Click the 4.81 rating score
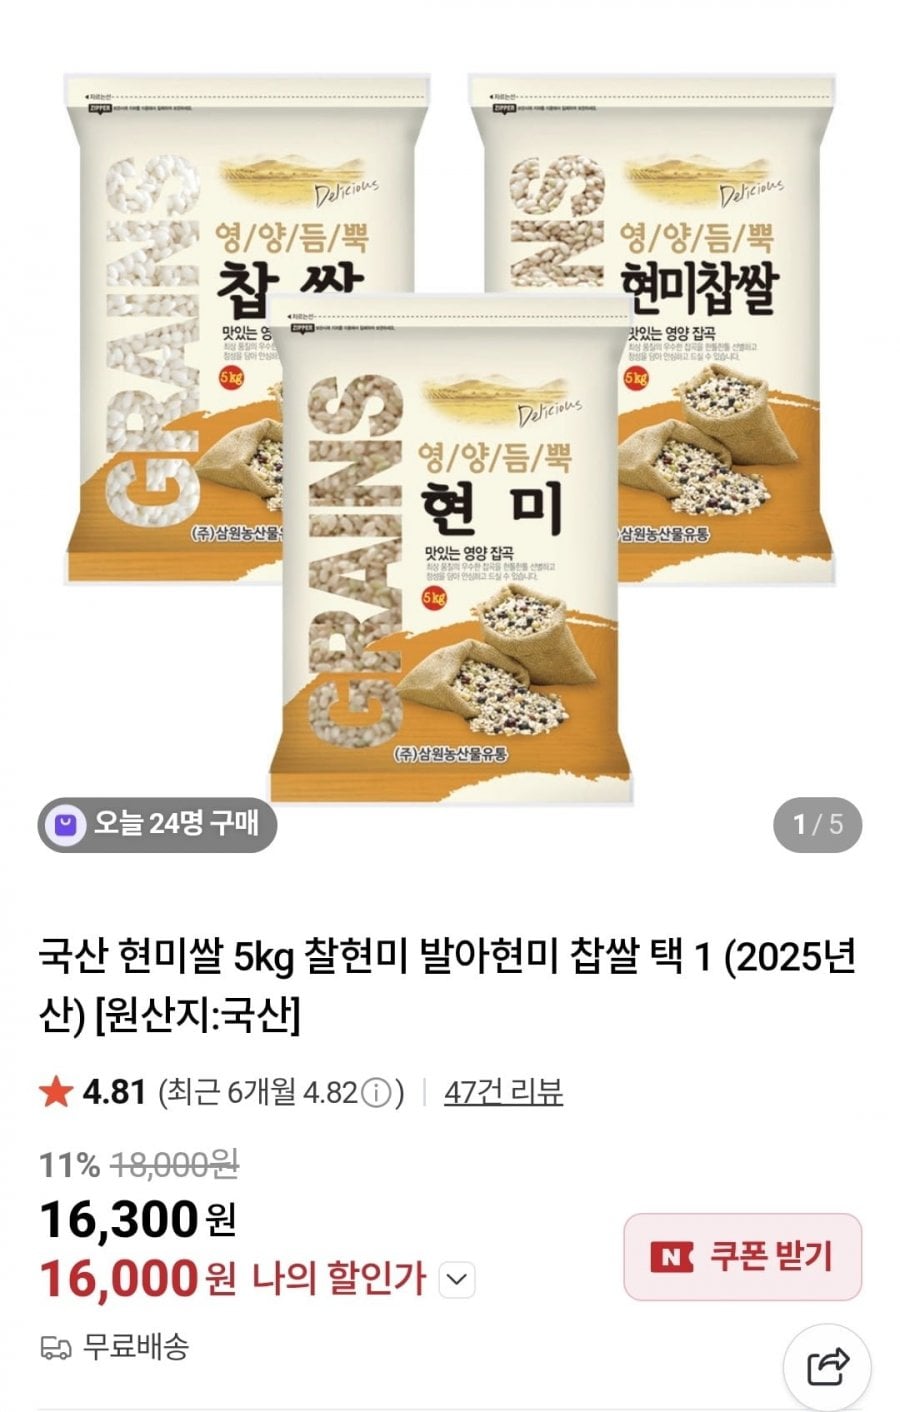Viewport: 900px width, 1412px height. pos(114,1092)
